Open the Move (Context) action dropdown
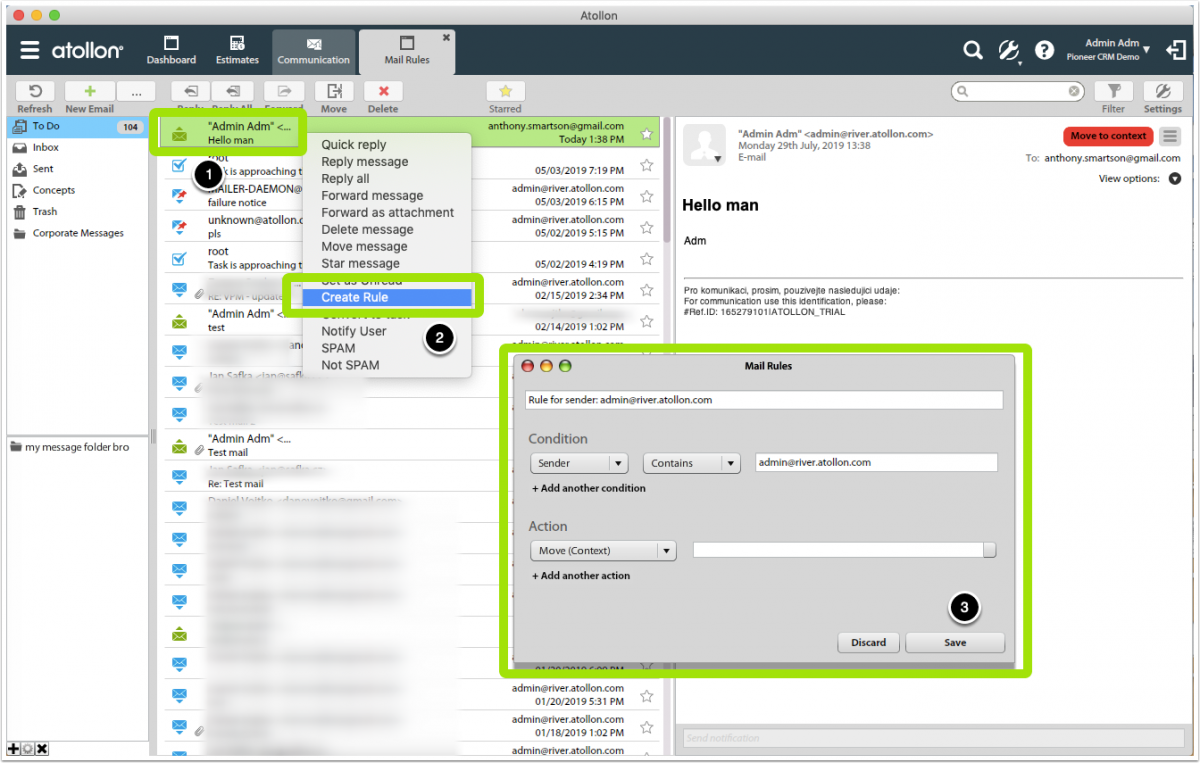The width and height of the screenshot is (1200, 763). pos(603,551)
